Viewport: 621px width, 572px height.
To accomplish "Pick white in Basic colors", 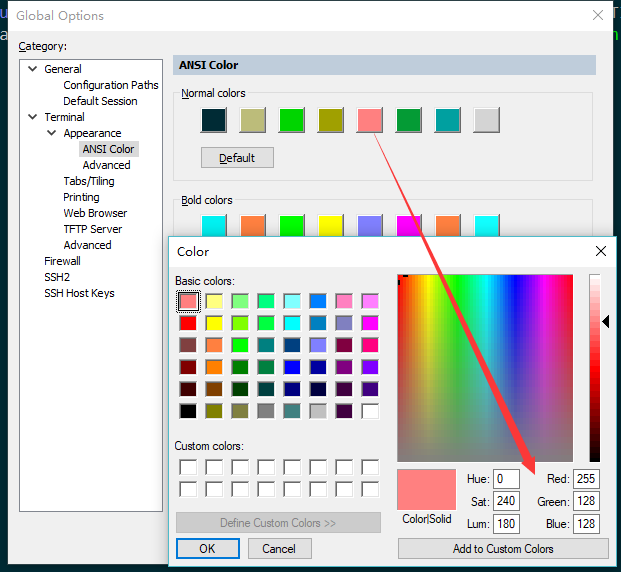I will (x=370, y=411).
